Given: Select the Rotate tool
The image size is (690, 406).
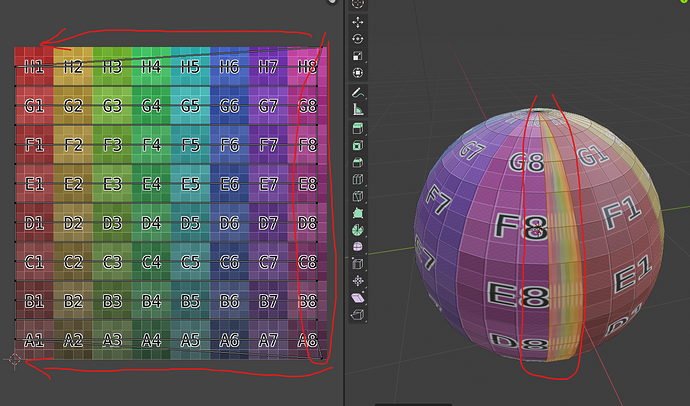Looking at the screenshot, I should [x=358, y=39].
